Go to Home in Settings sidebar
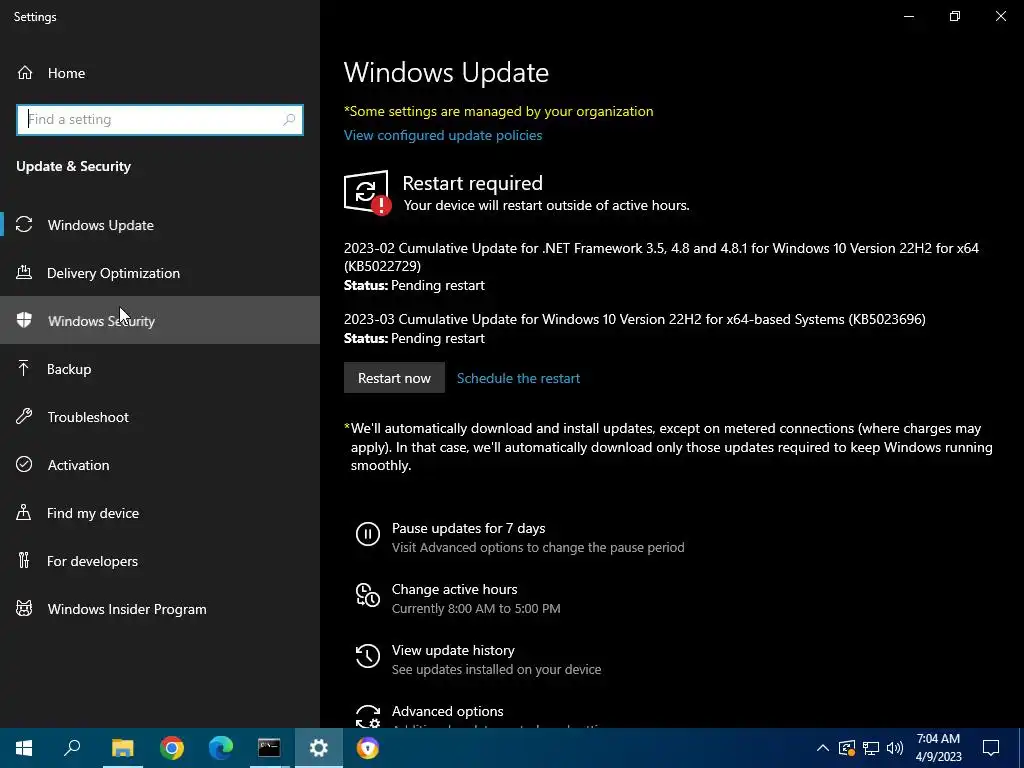 (160, 72)
